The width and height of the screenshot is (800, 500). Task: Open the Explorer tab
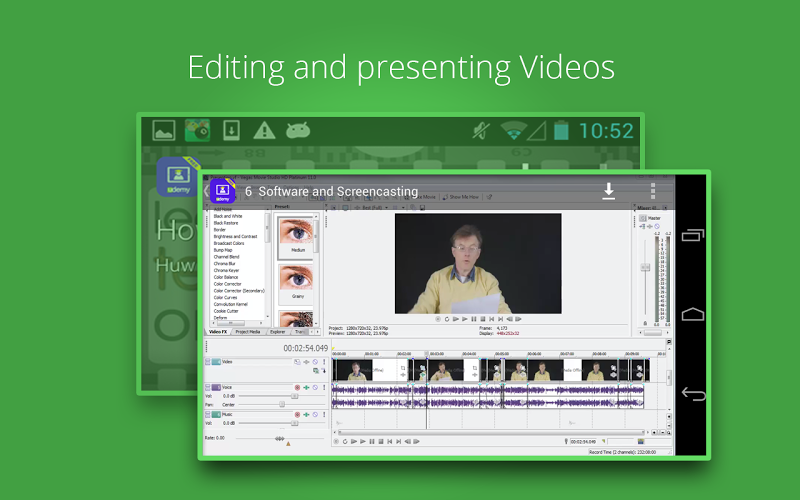pos(278,331)
